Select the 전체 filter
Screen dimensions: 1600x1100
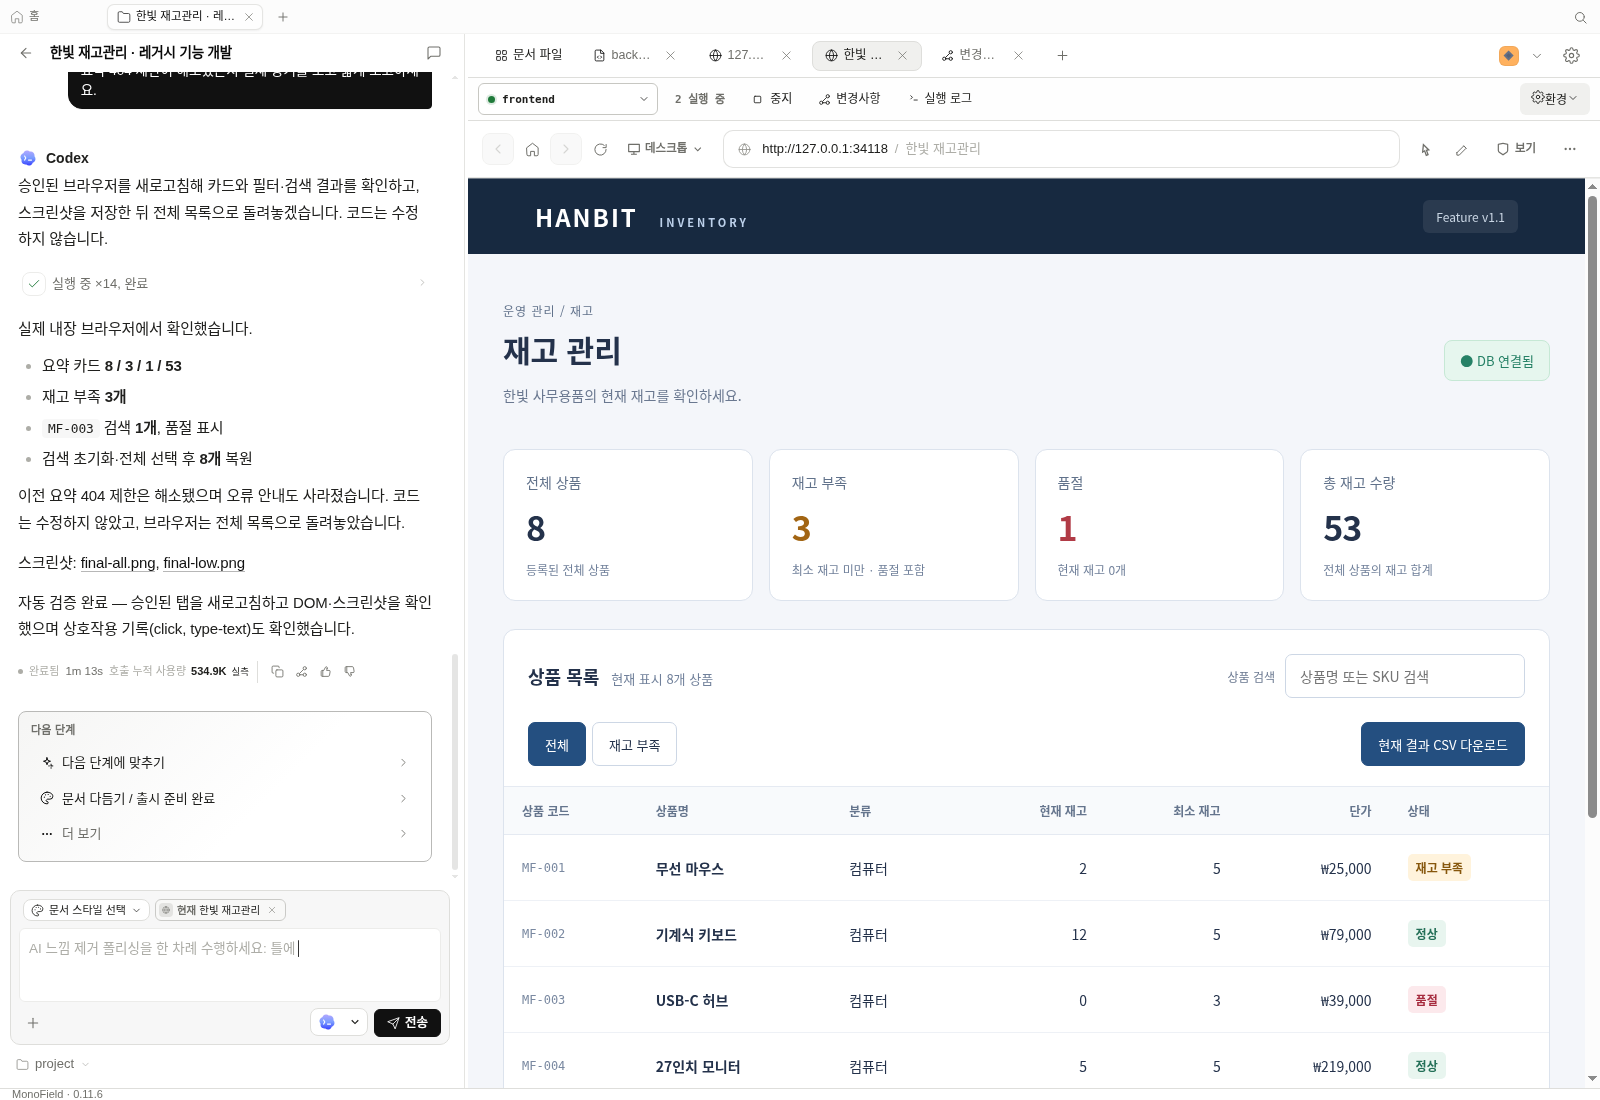[557, 745]
